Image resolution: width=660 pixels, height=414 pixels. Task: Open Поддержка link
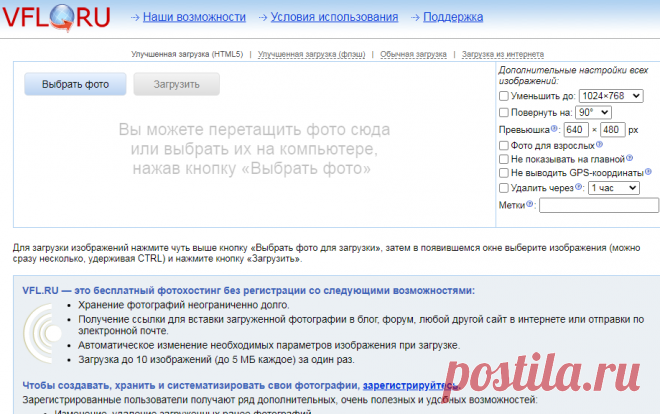click(x=453, y=17)
